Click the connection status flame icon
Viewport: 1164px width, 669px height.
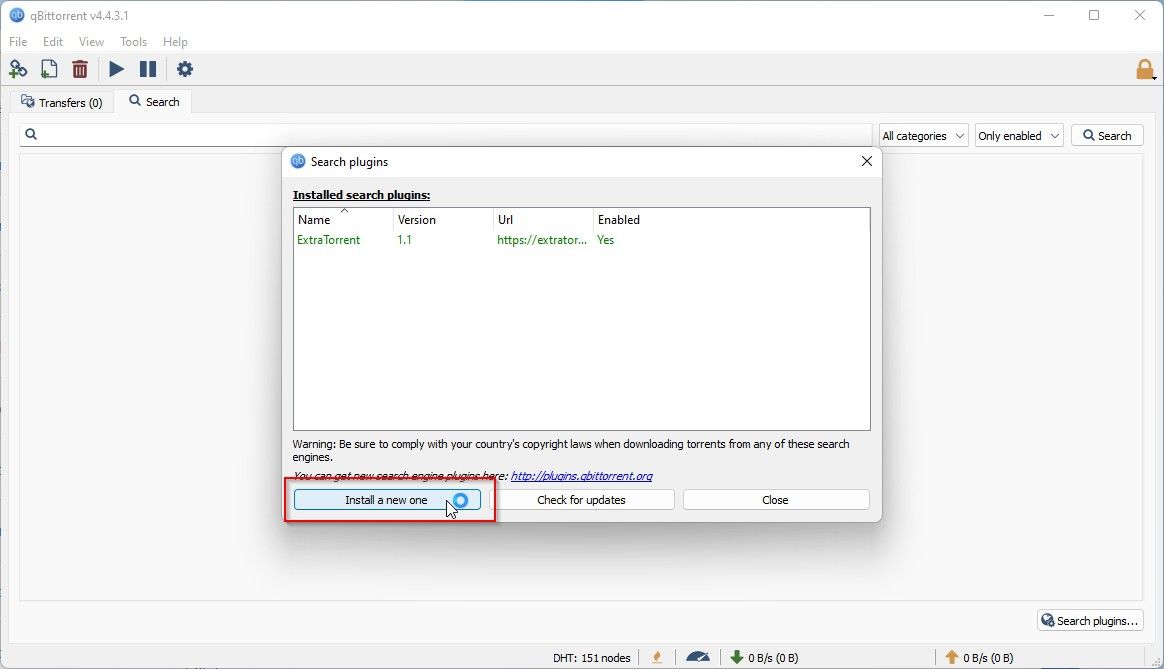[x=657, y=657]
